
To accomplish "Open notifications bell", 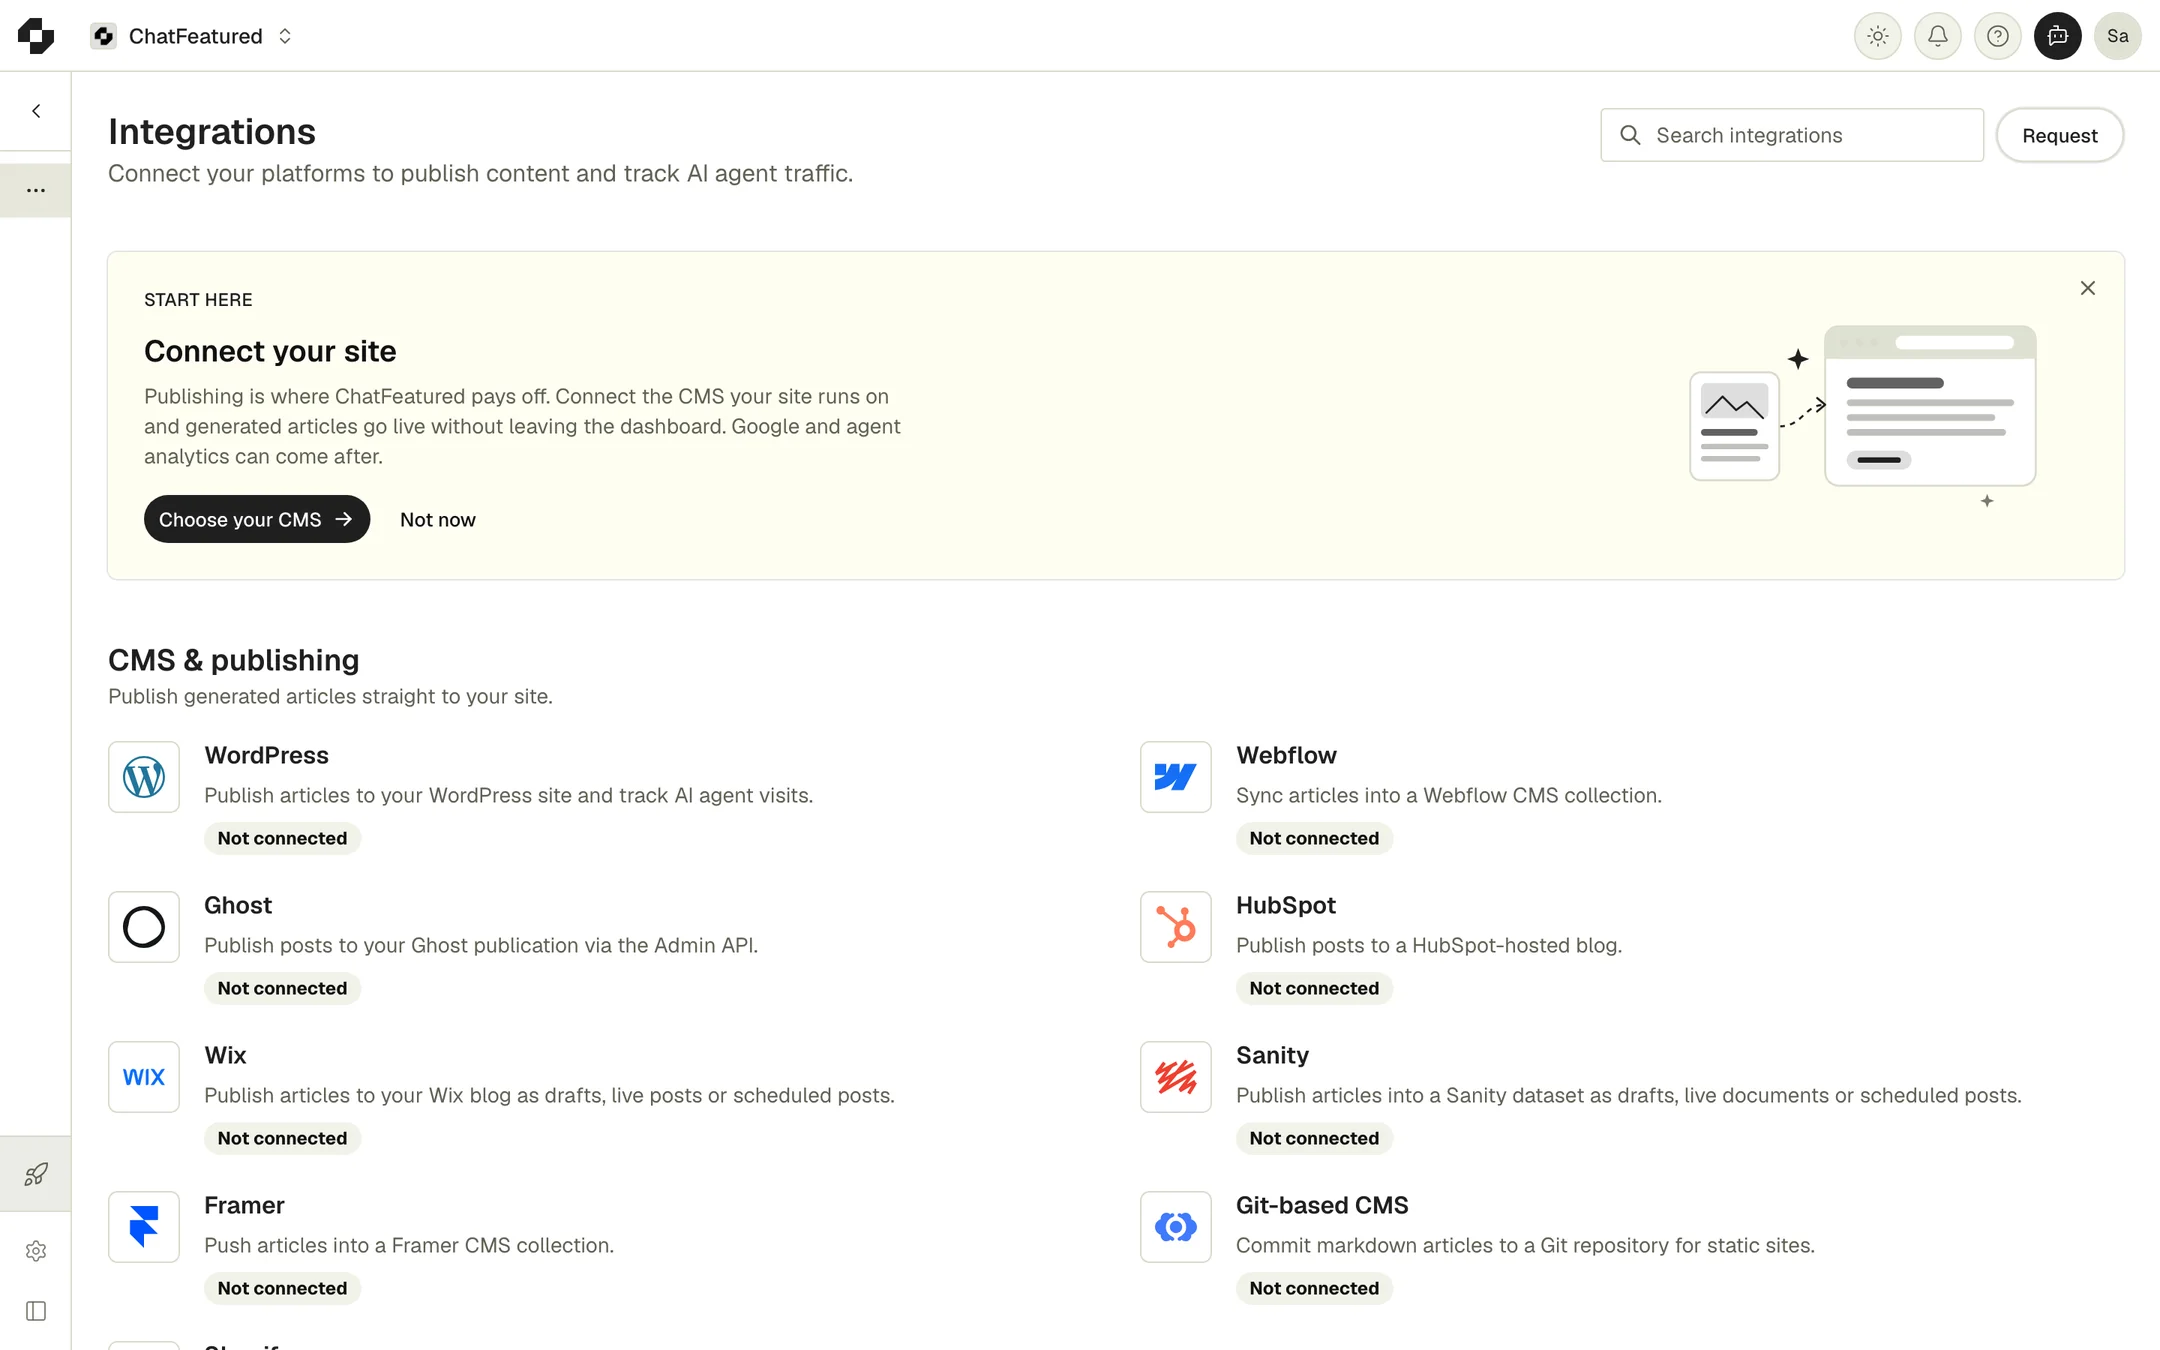I will point(1937,36).
